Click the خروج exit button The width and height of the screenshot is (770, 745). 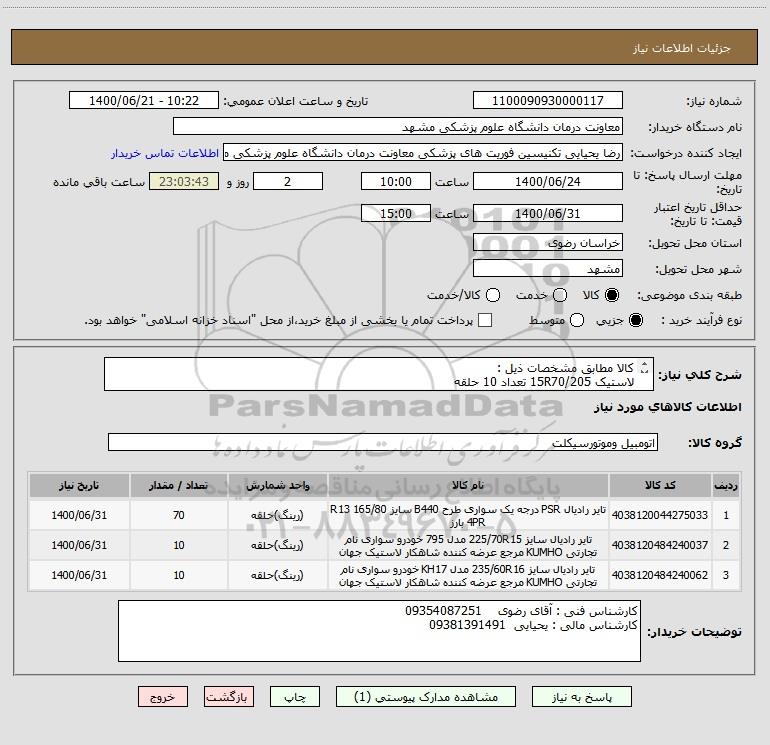click(163, 697)
